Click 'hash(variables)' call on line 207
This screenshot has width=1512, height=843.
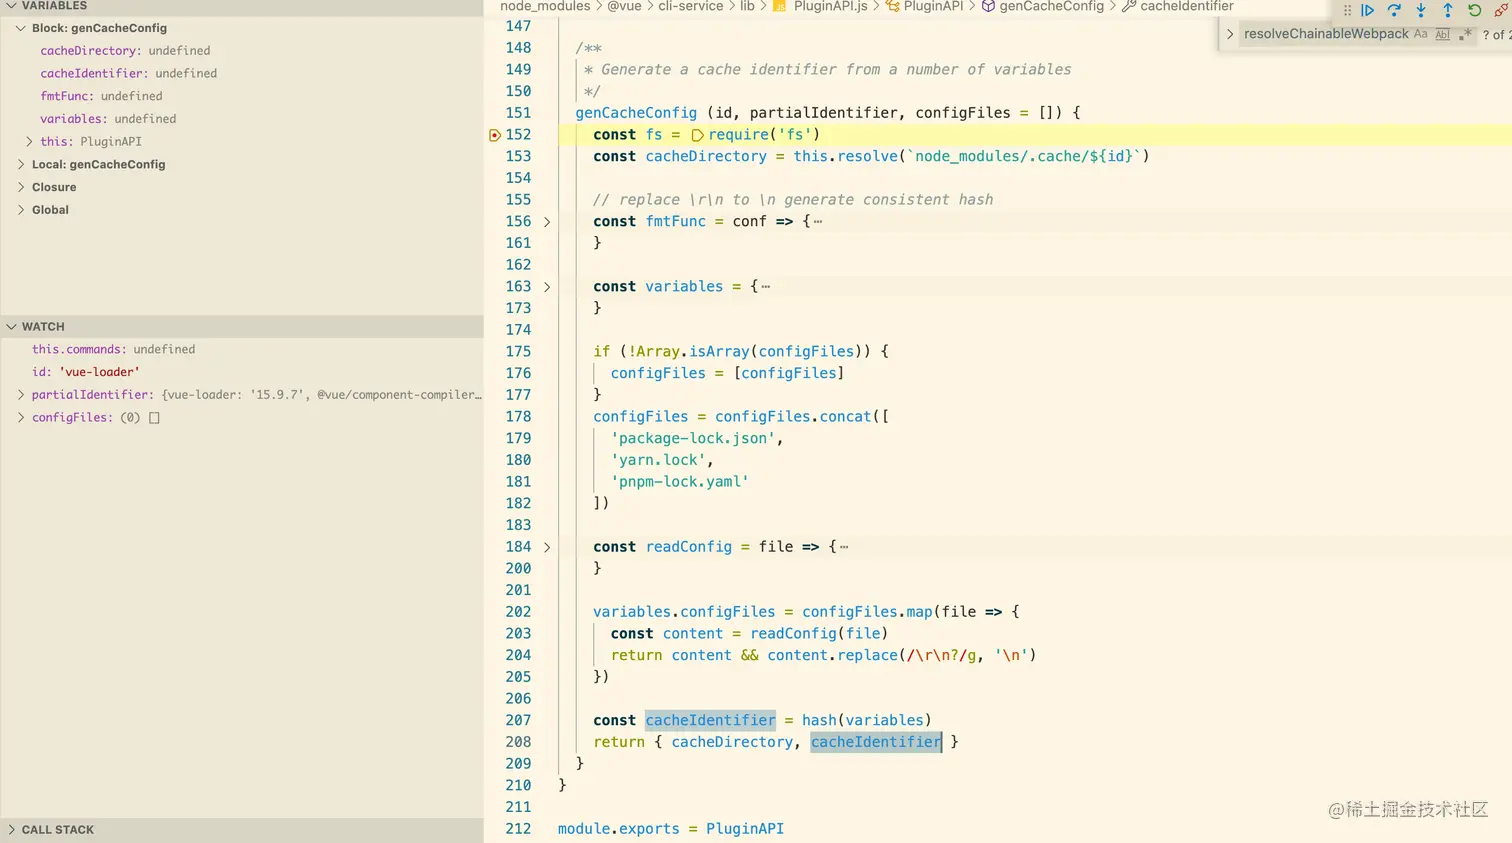click(x=866, y=720)
